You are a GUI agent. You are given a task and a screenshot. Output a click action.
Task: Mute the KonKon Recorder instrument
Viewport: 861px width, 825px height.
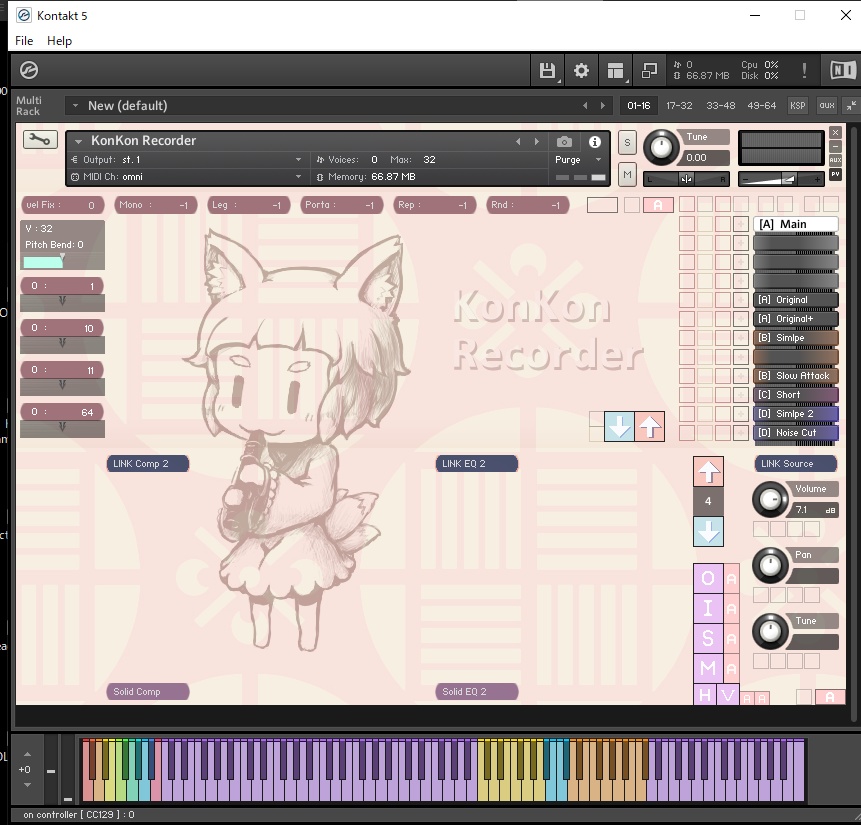[627, 174]
